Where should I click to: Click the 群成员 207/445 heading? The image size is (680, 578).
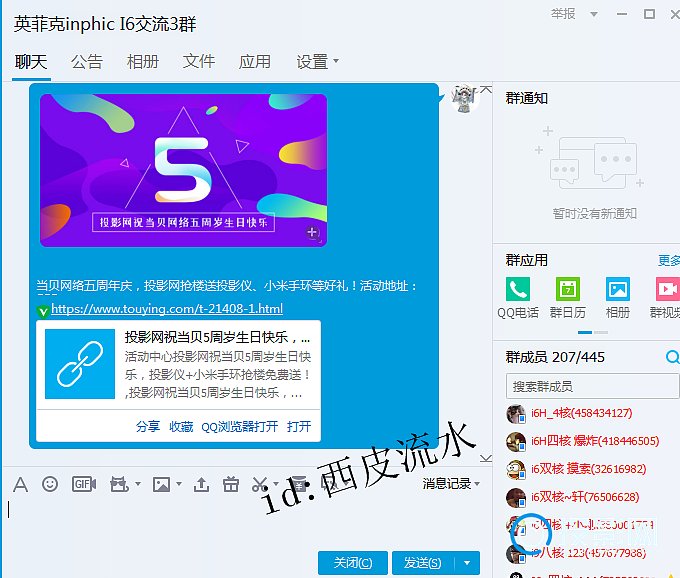pos(555,357)
